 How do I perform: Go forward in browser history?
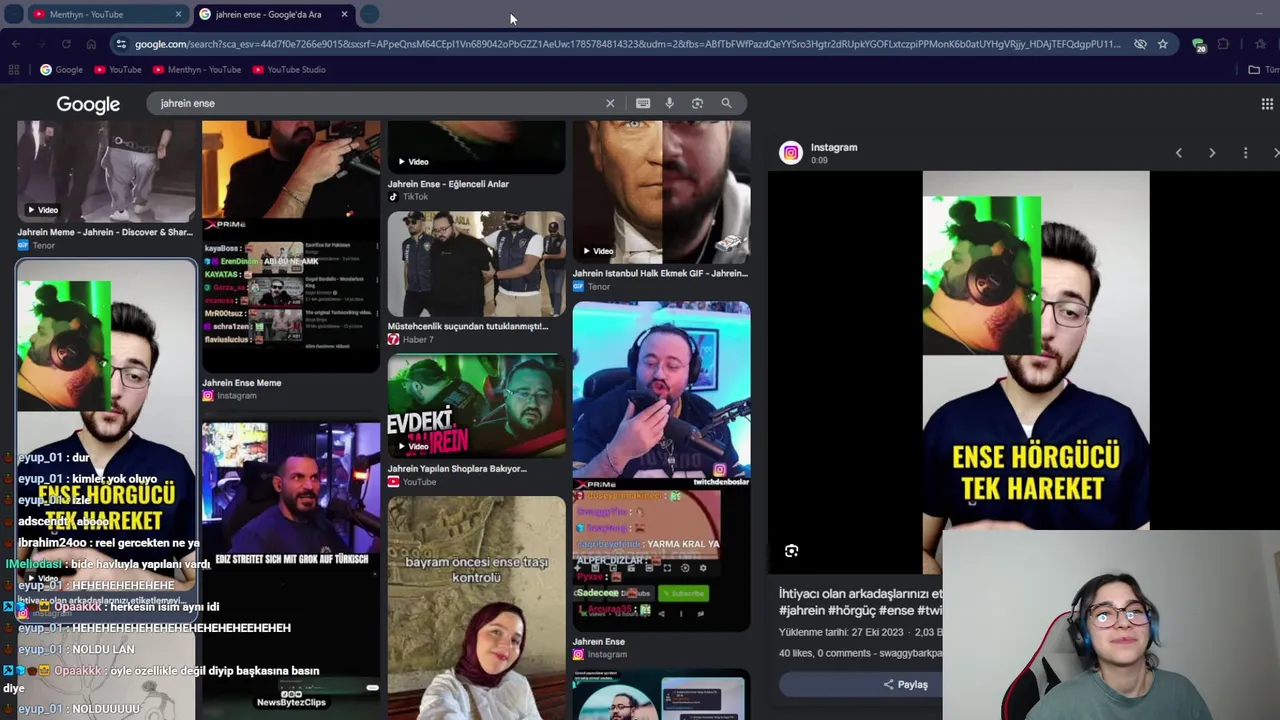[41, 44]
